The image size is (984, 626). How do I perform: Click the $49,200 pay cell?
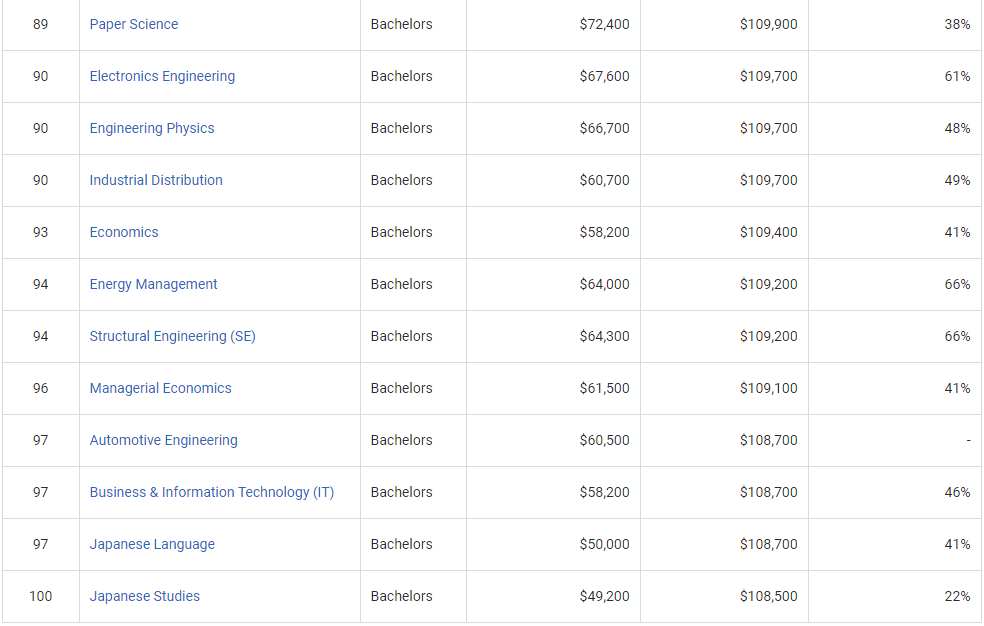tap(604, 596)
